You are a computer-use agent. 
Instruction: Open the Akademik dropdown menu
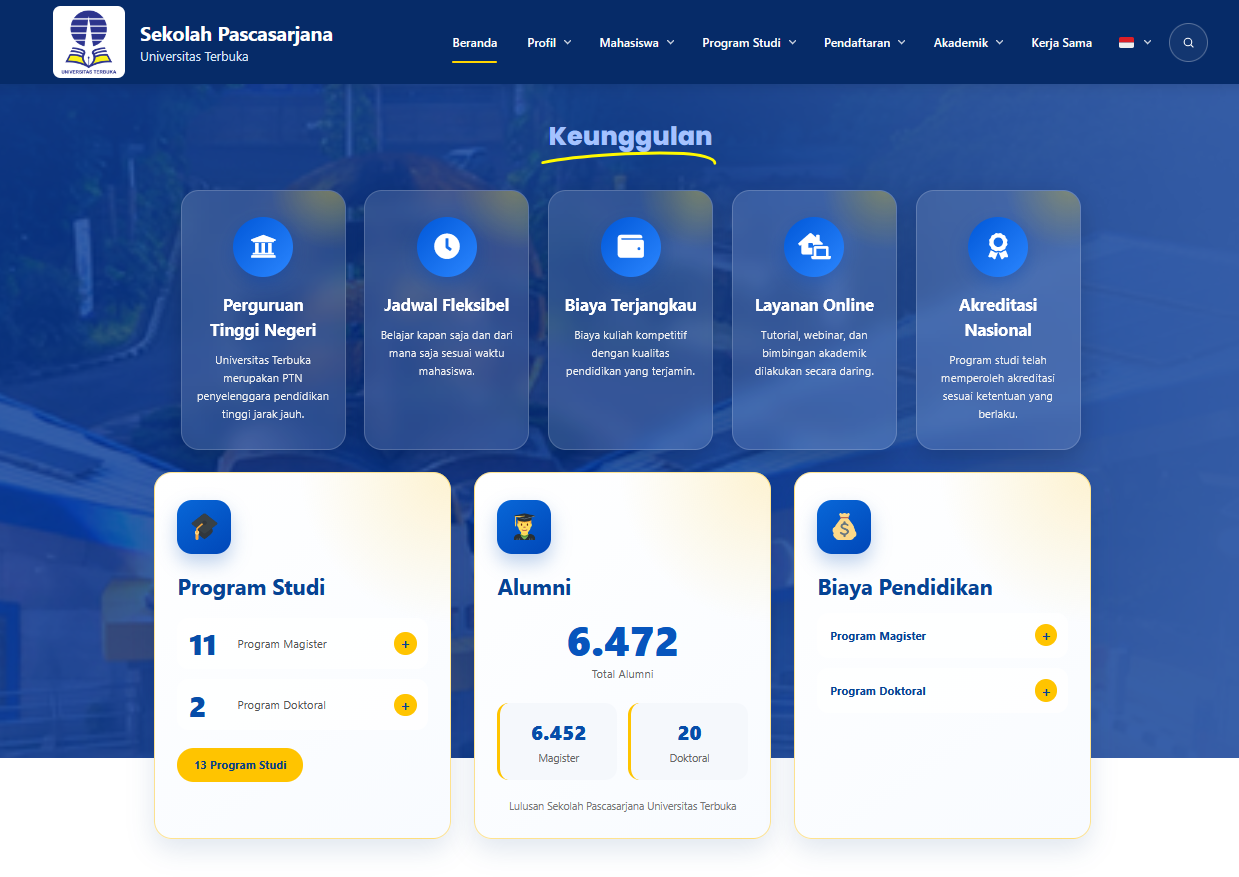[968, 43]
